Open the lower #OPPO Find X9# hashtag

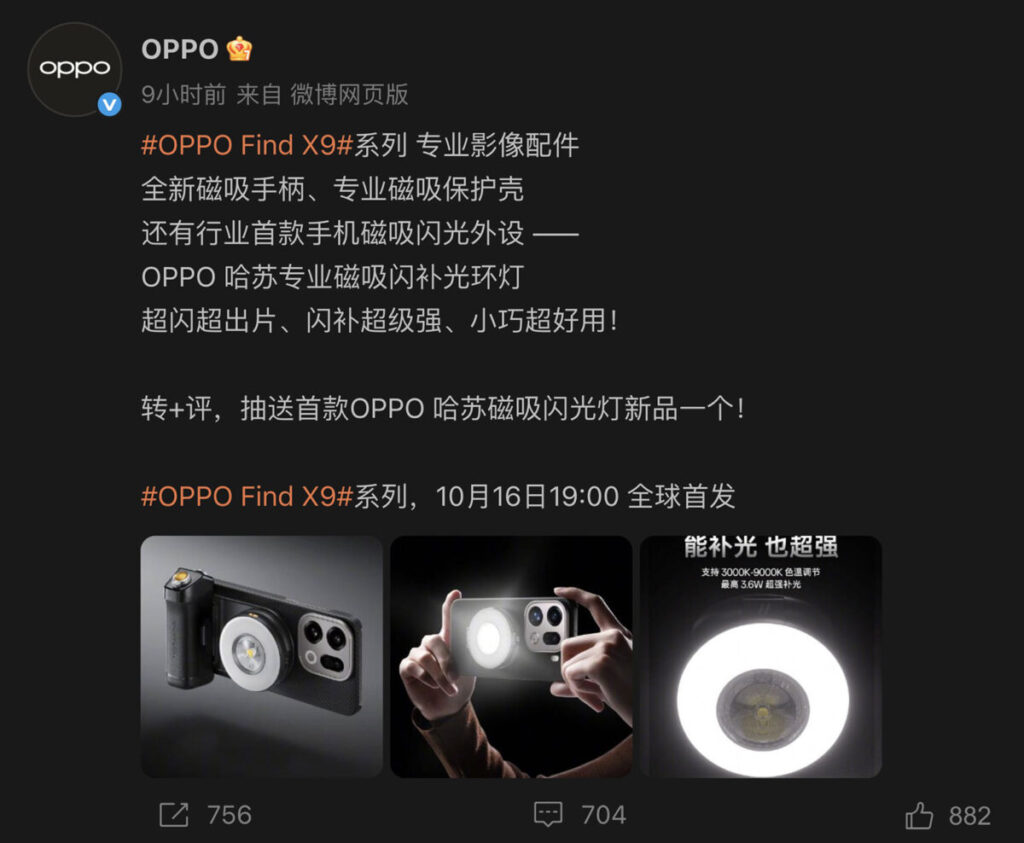pyautogui.click(x=248, y=496)
